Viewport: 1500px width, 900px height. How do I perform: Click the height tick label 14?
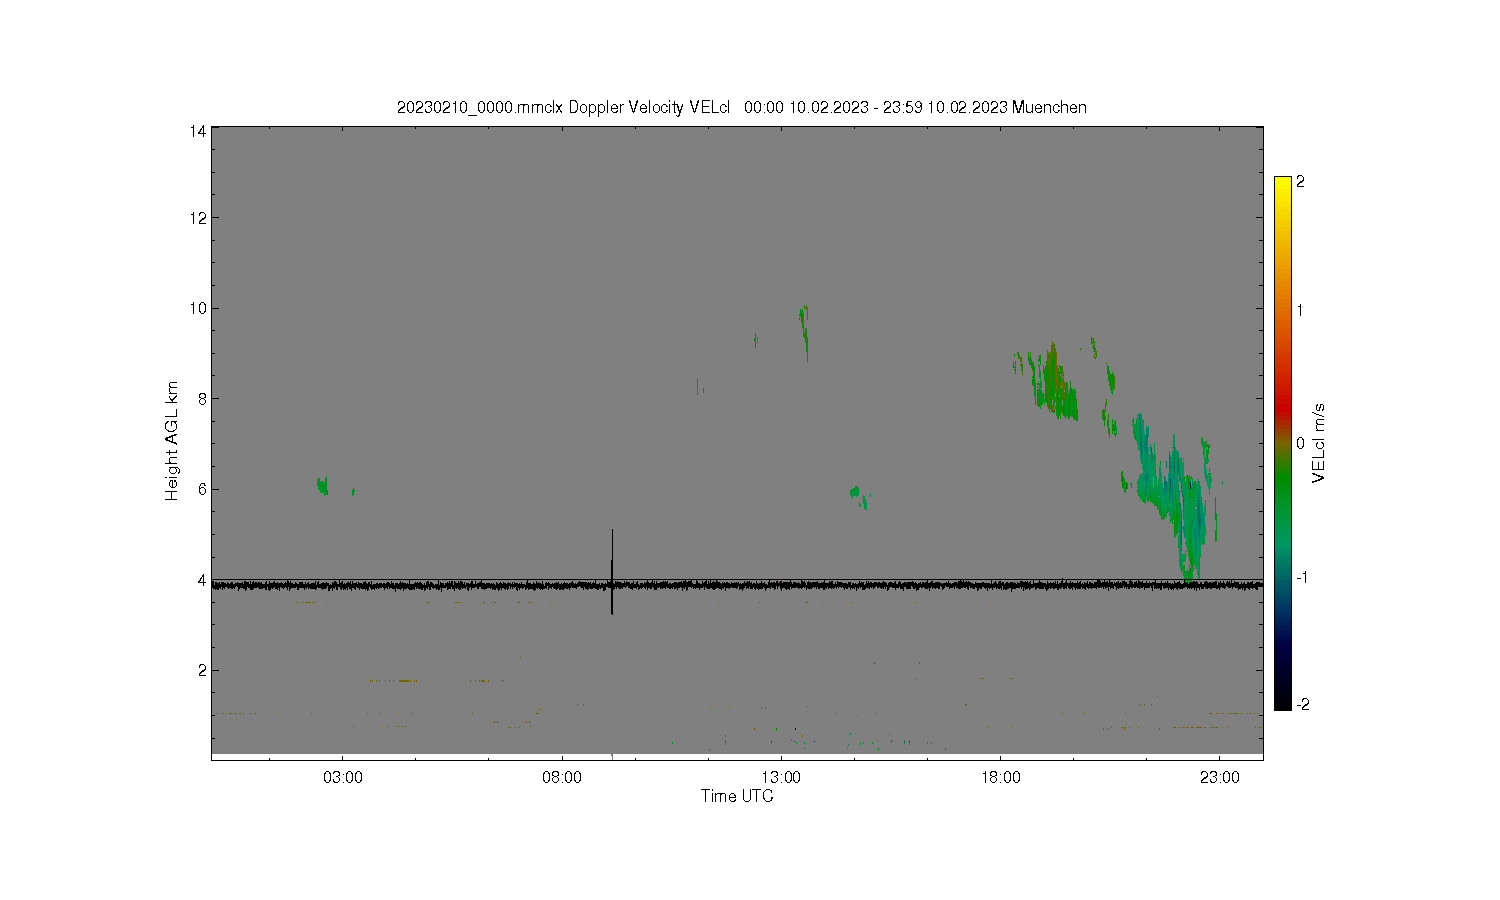click(x=198, y=131)
